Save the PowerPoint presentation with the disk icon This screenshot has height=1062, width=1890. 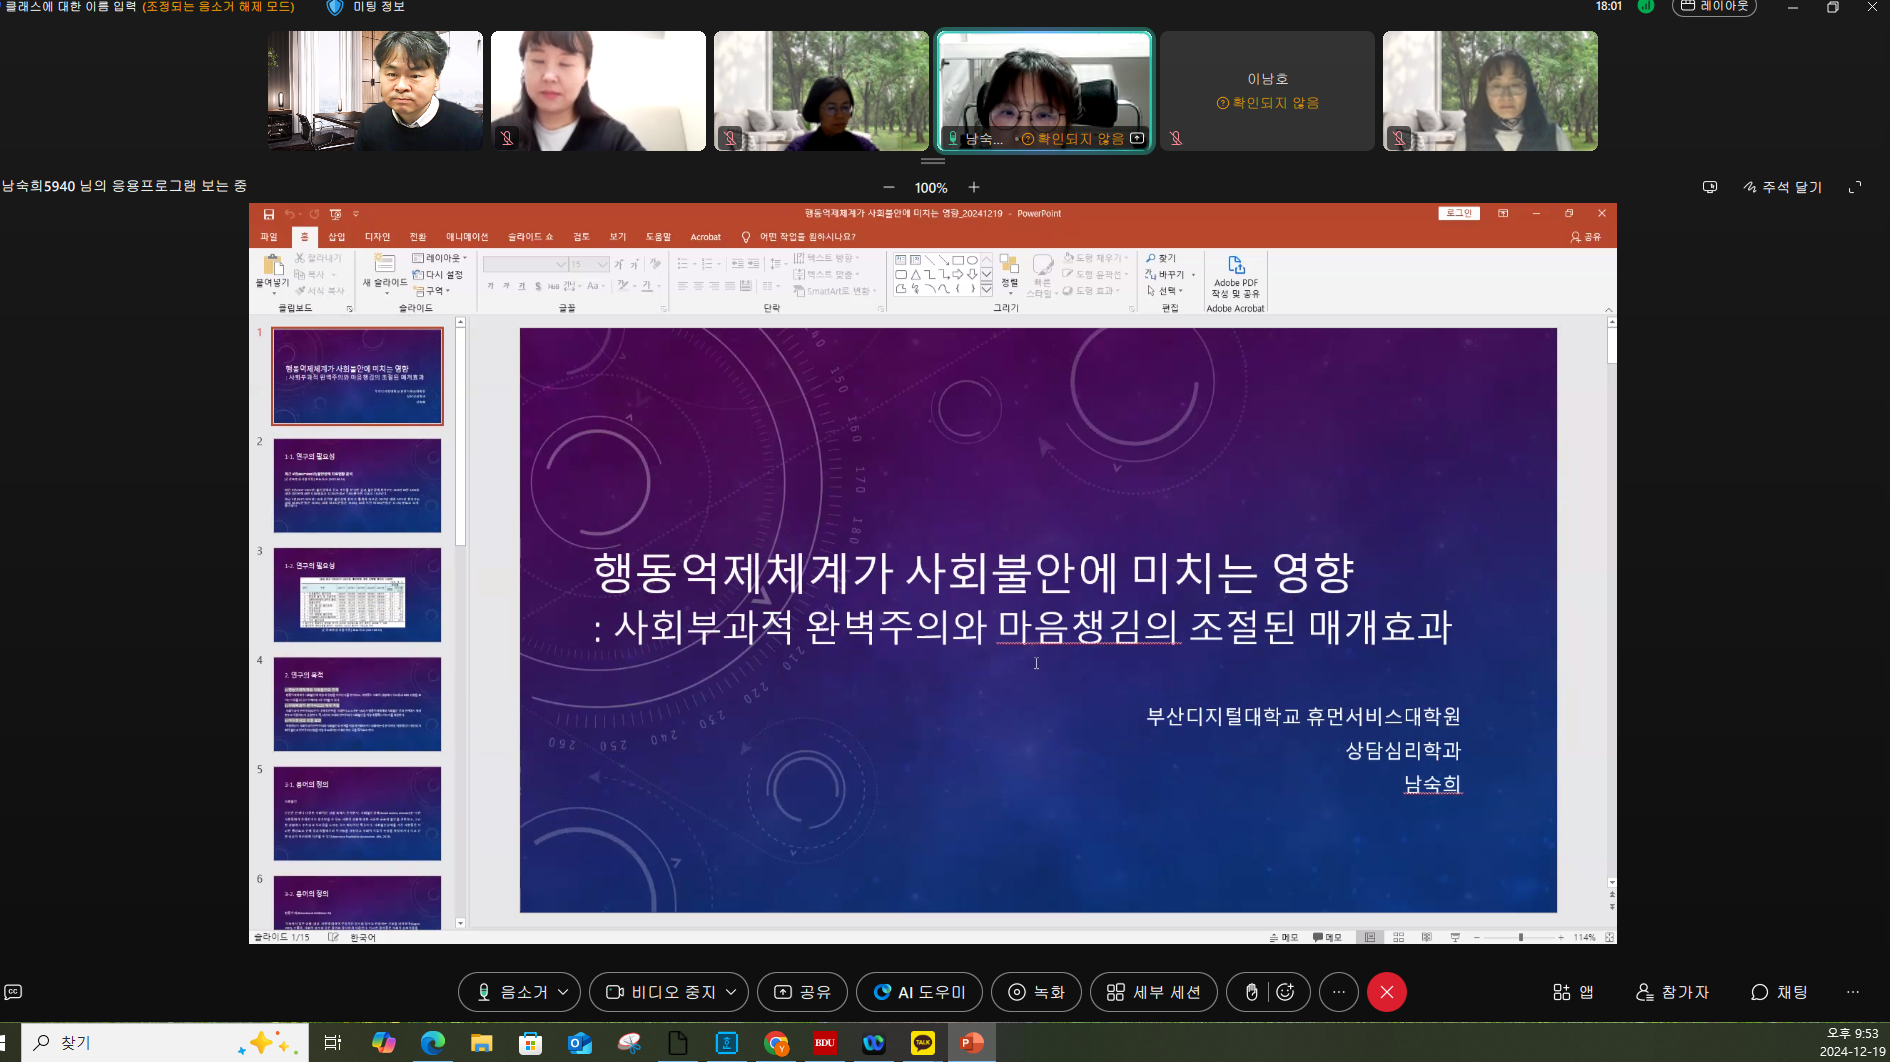[268, 214]
